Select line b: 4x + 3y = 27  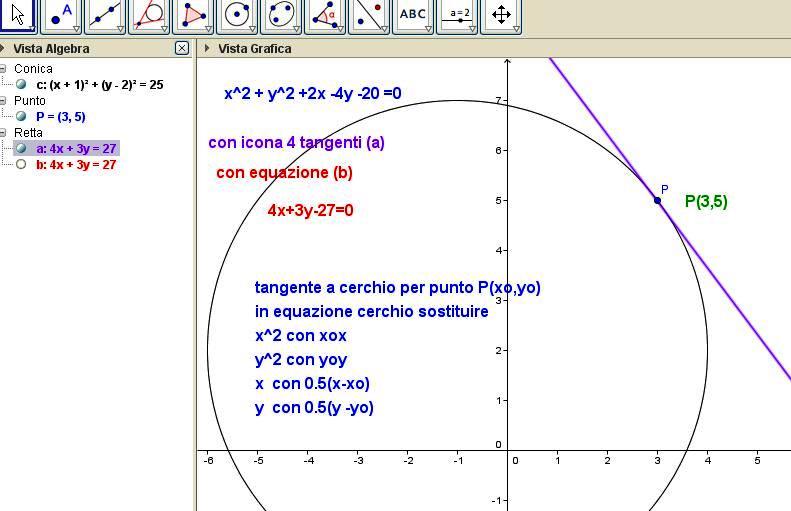coord(76,164)
